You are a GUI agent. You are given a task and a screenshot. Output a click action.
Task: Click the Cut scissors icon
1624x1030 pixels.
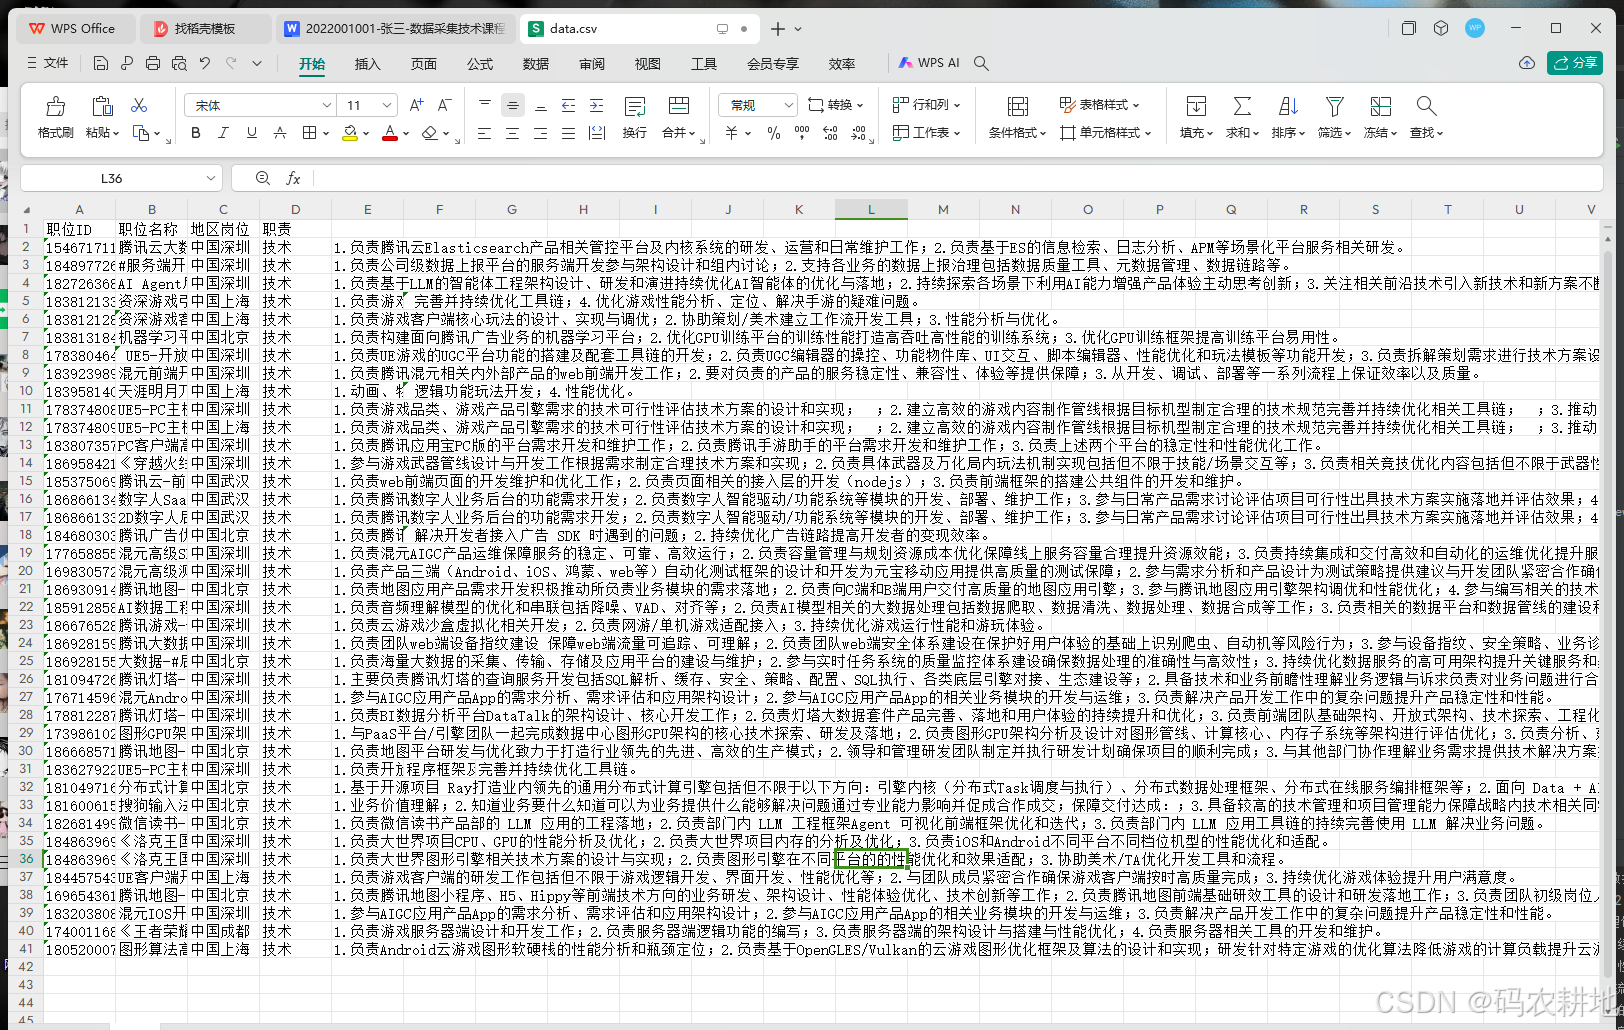[139, 105]
